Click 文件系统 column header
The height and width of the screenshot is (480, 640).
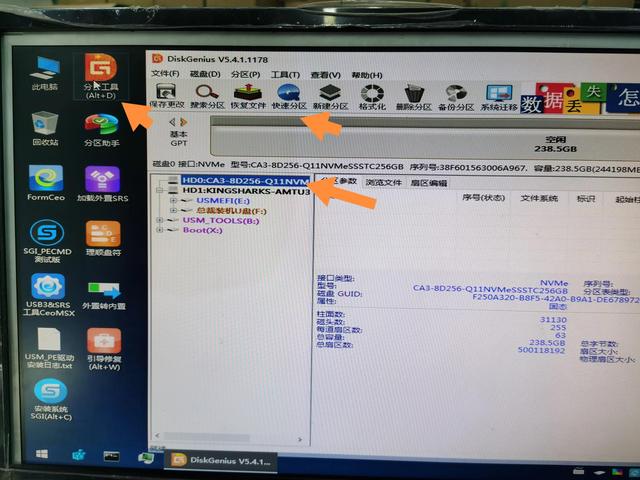point(539,198)
